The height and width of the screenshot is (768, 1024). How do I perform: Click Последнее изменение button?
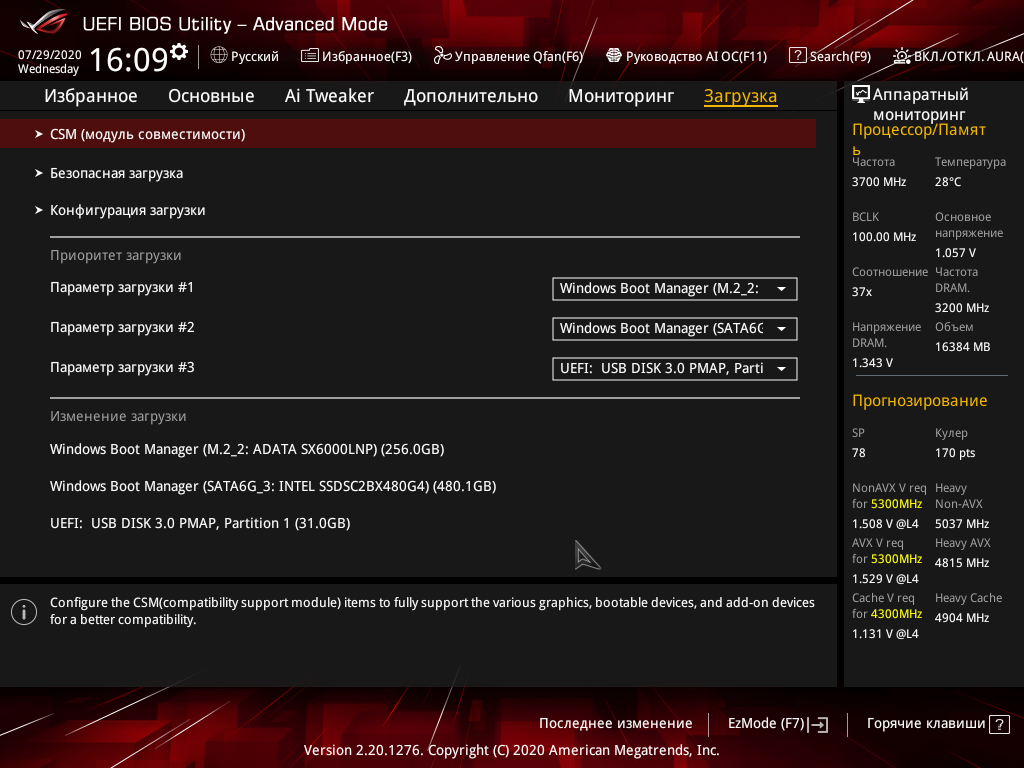click(615, 724)
